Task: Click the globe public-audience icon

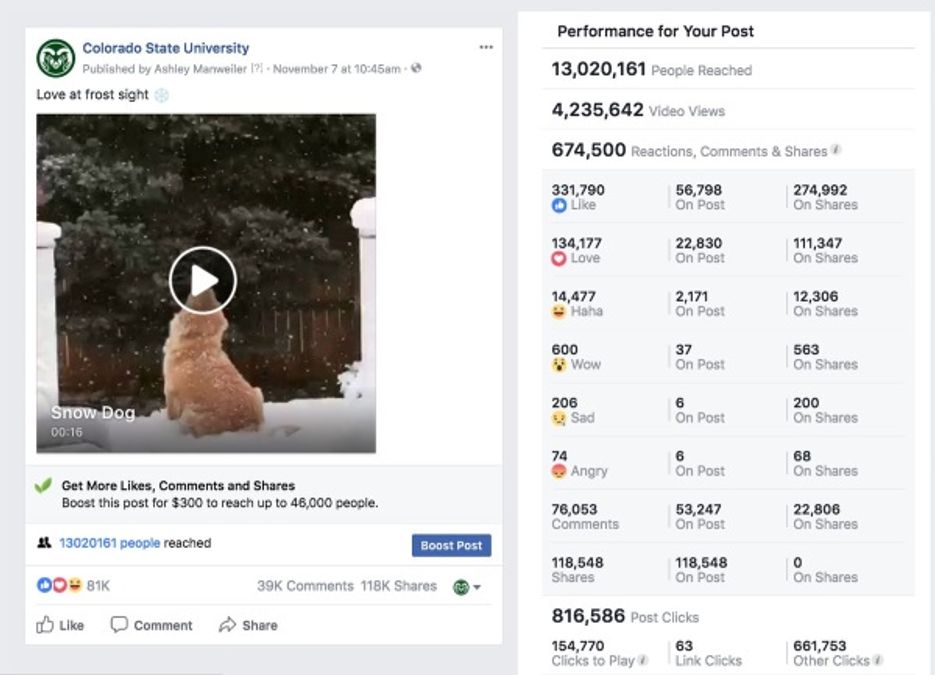Action: point(416,68)
